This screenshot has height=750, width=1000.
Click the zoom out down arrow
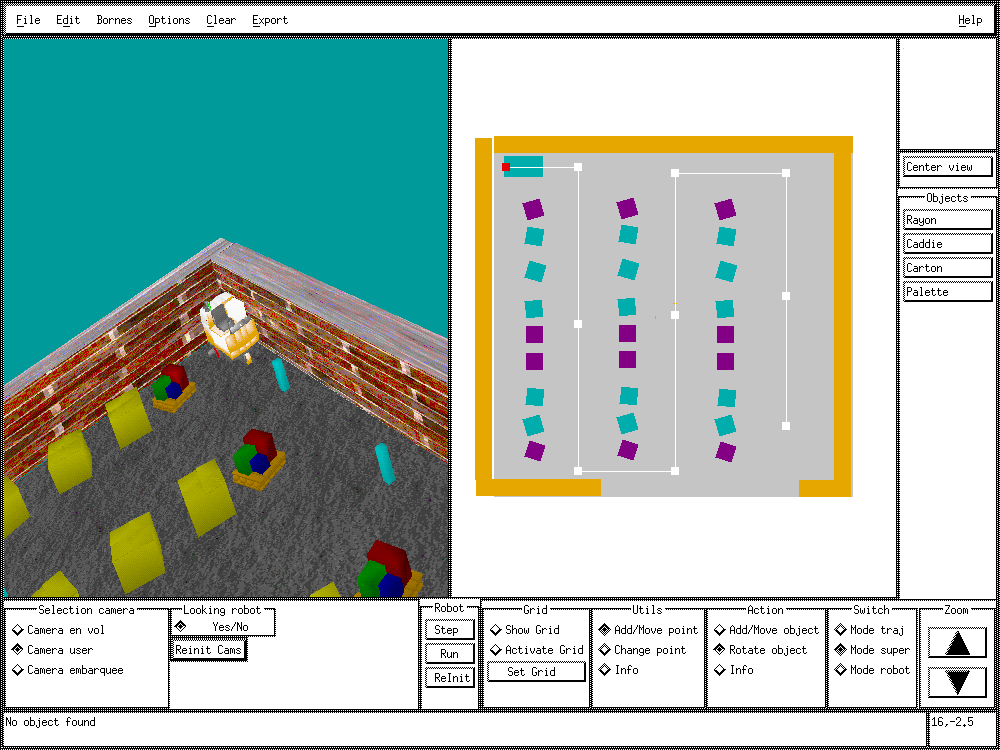pyautogui.click(x=957, y=681)
